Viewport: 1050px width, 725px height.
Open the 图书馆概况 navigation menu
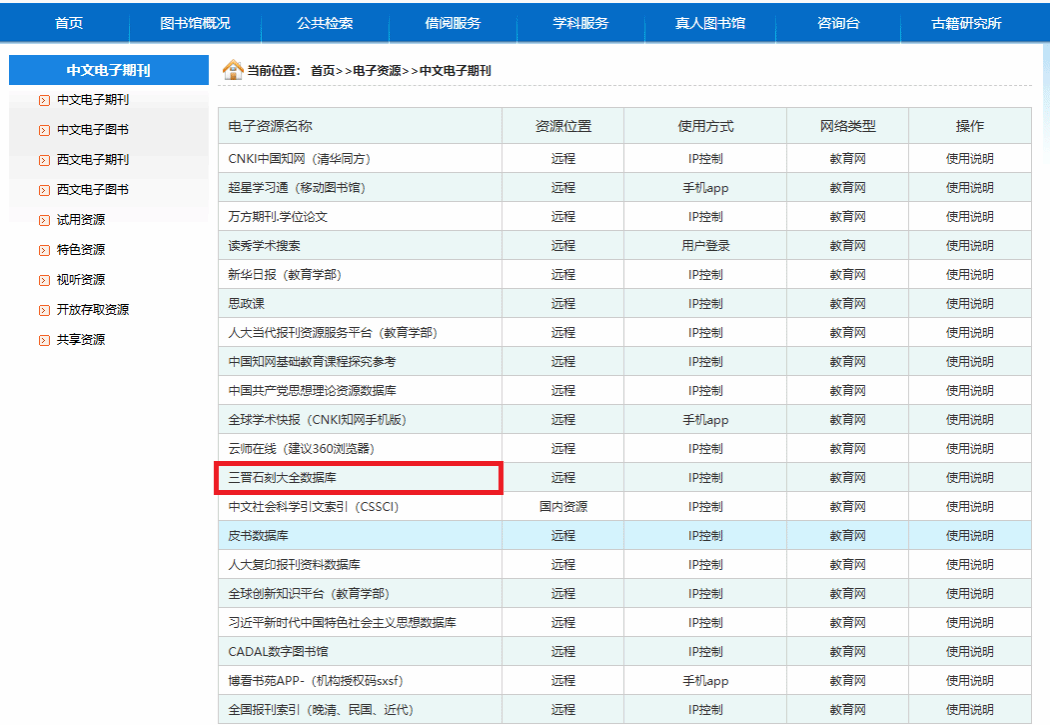pos(195,23)
